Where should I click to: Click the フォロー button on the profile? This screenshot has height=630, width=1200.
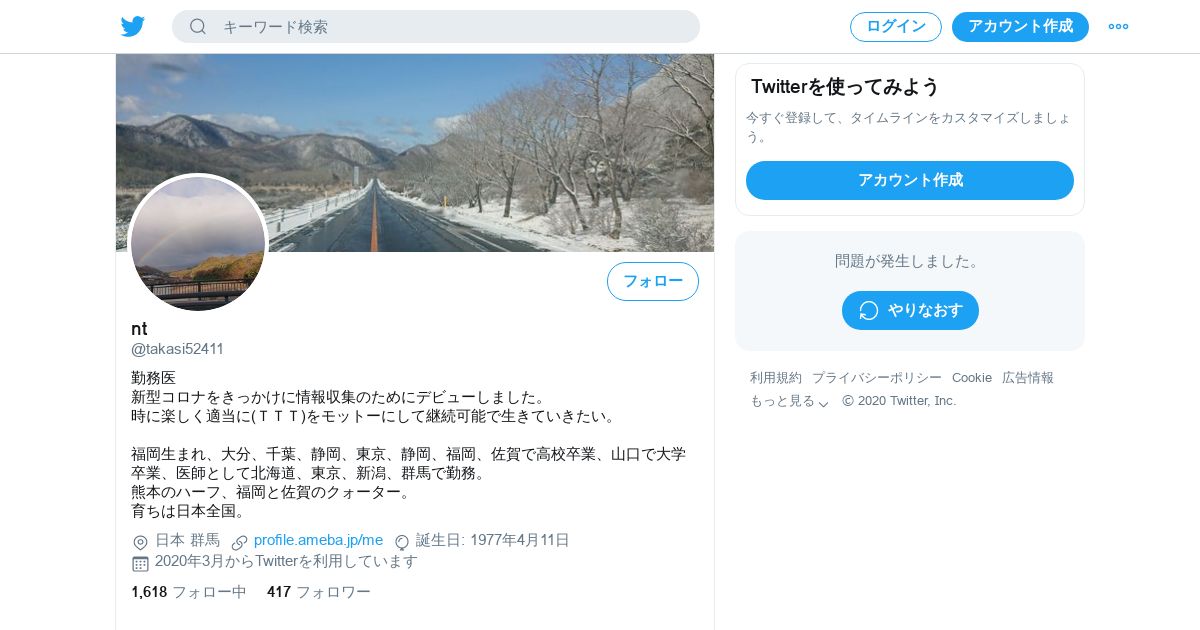[x=653, y=281]
